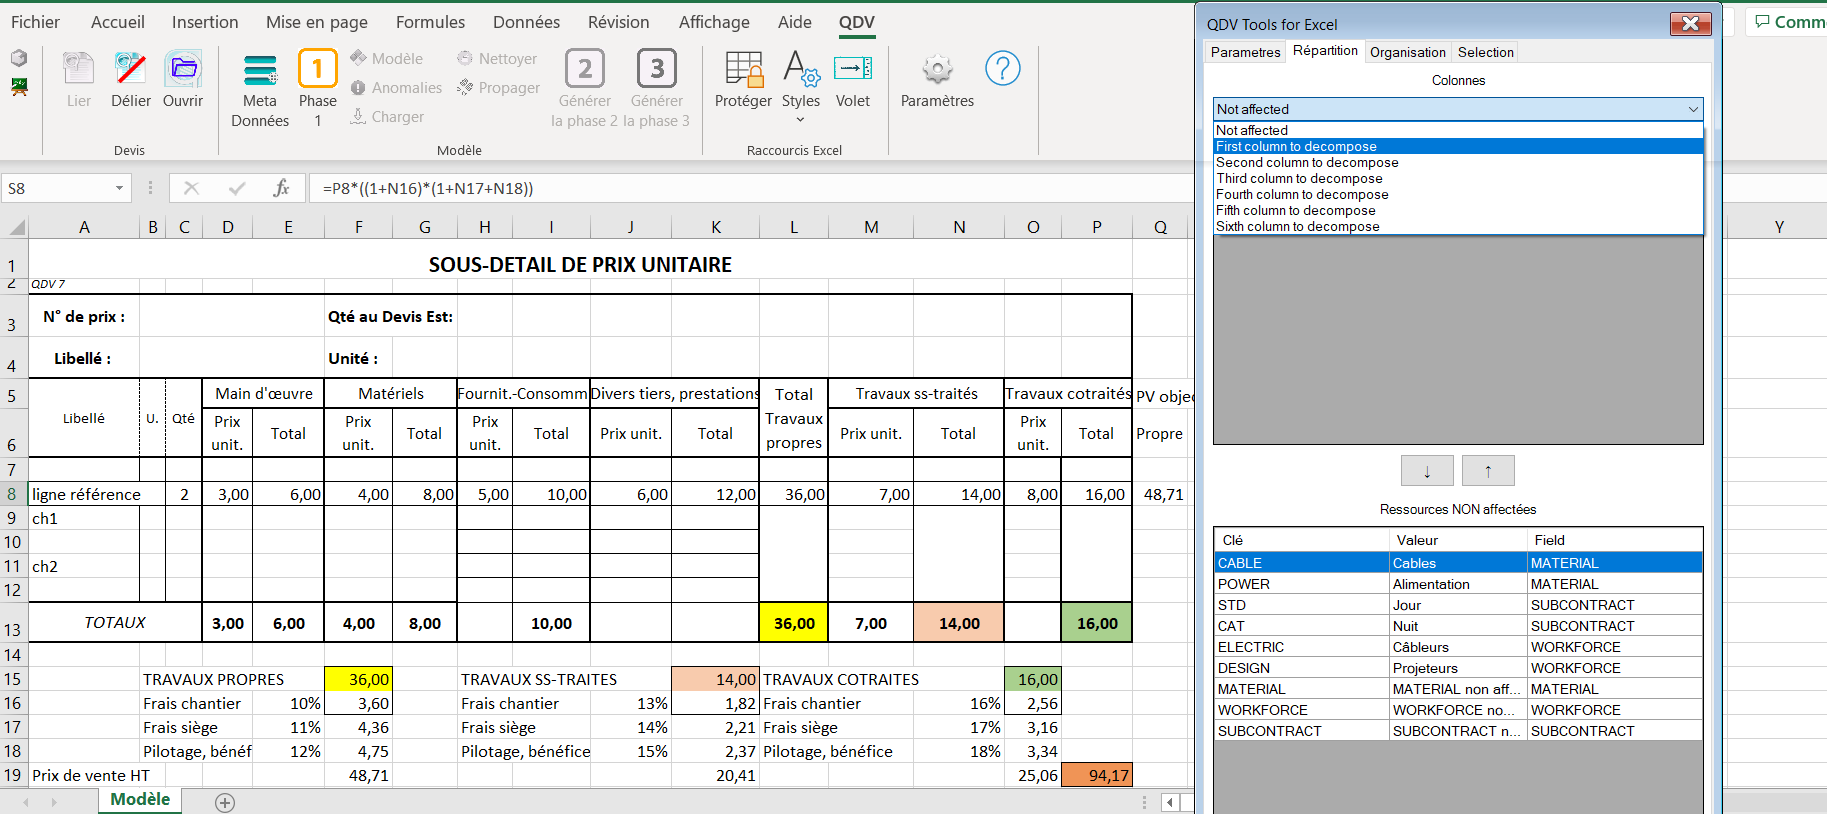
Task: Choose First column to decompose option
Action: click(x=1458, y=146)
